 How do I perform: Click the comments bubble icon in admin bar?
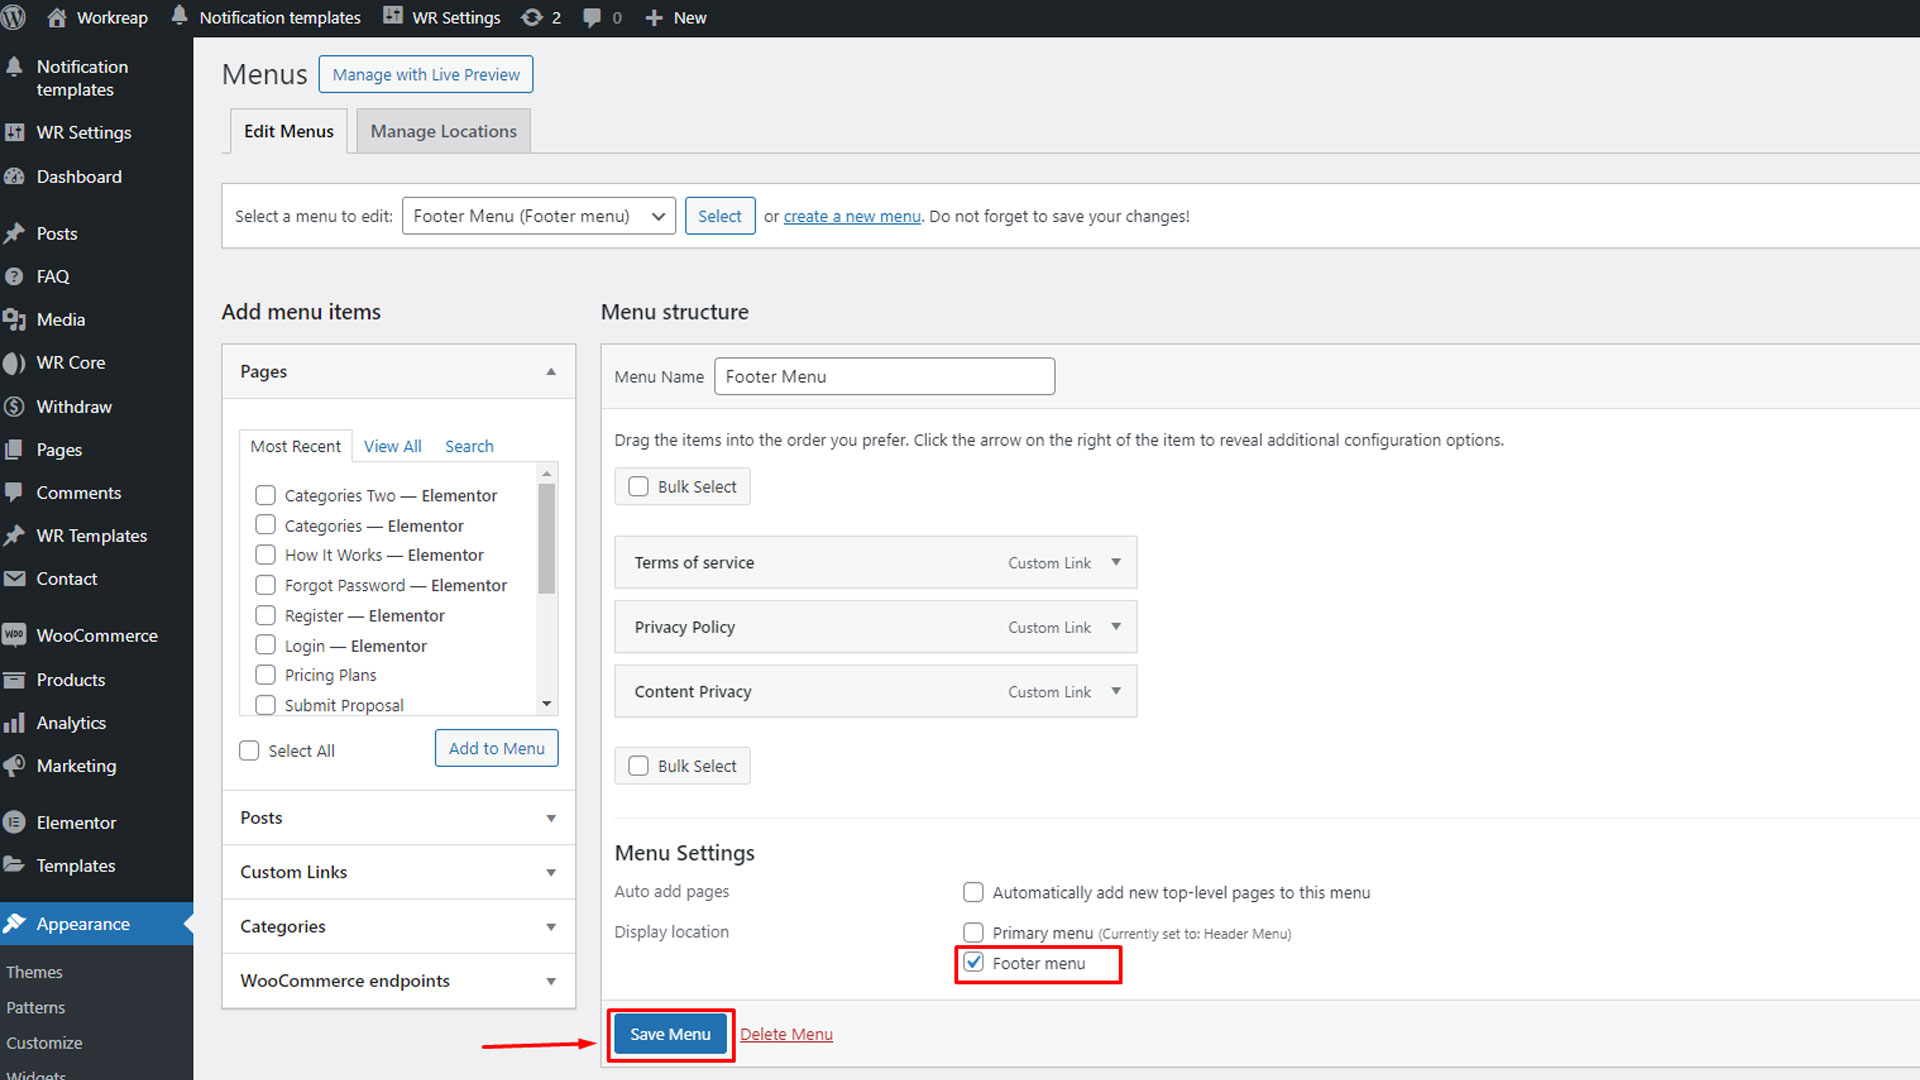point(592,17)
